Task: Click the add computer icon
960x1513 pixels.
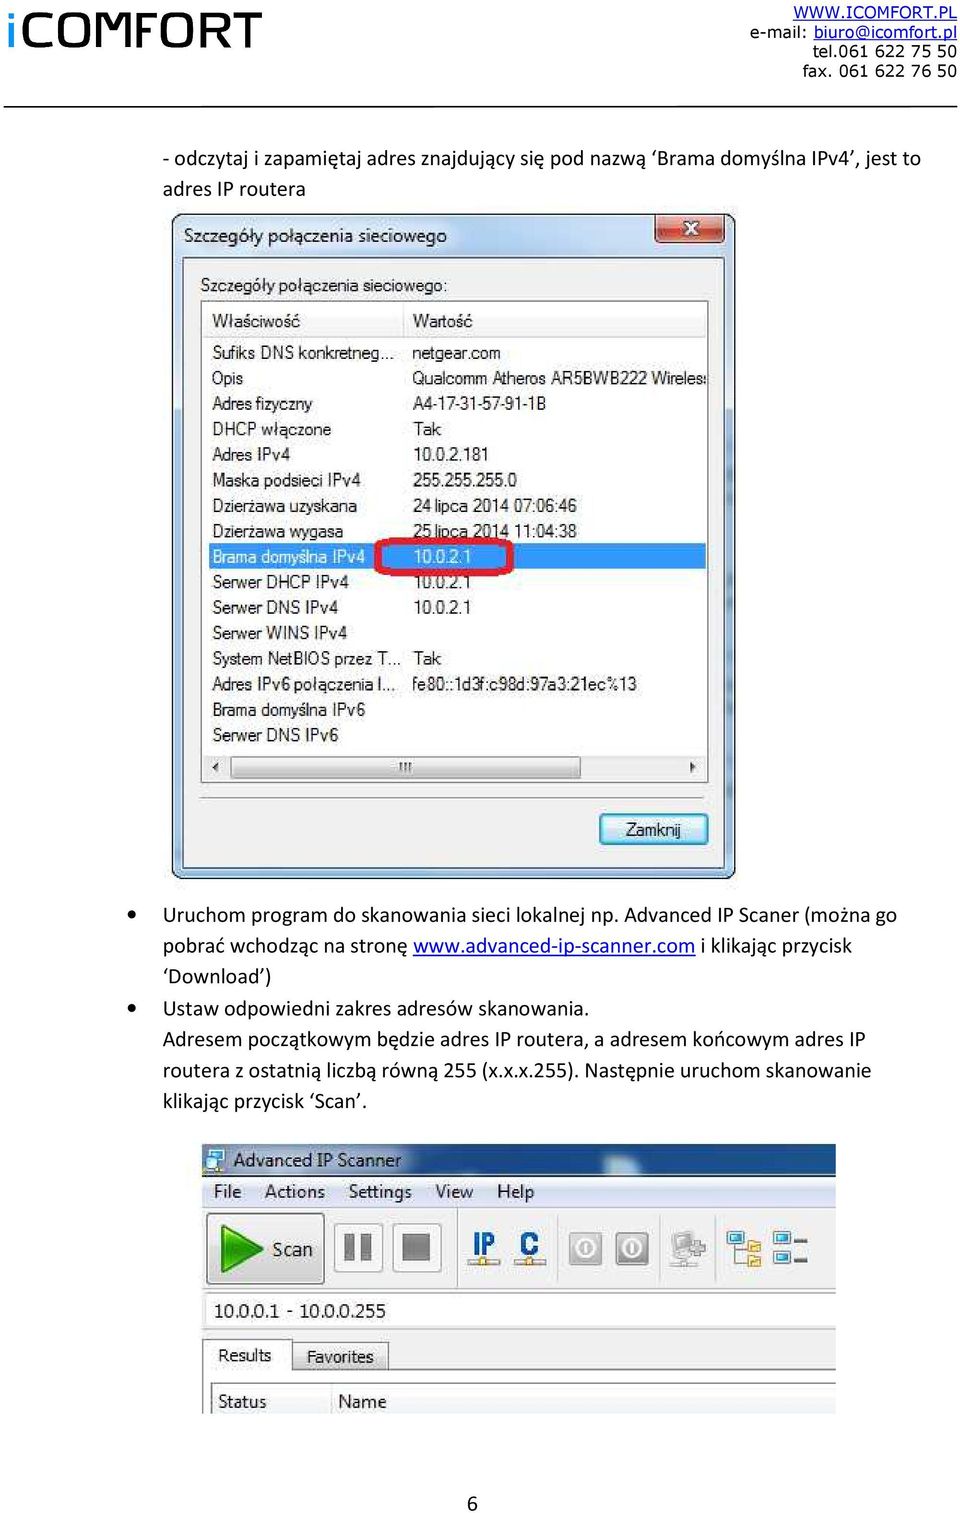Action: coord(687,1248)
